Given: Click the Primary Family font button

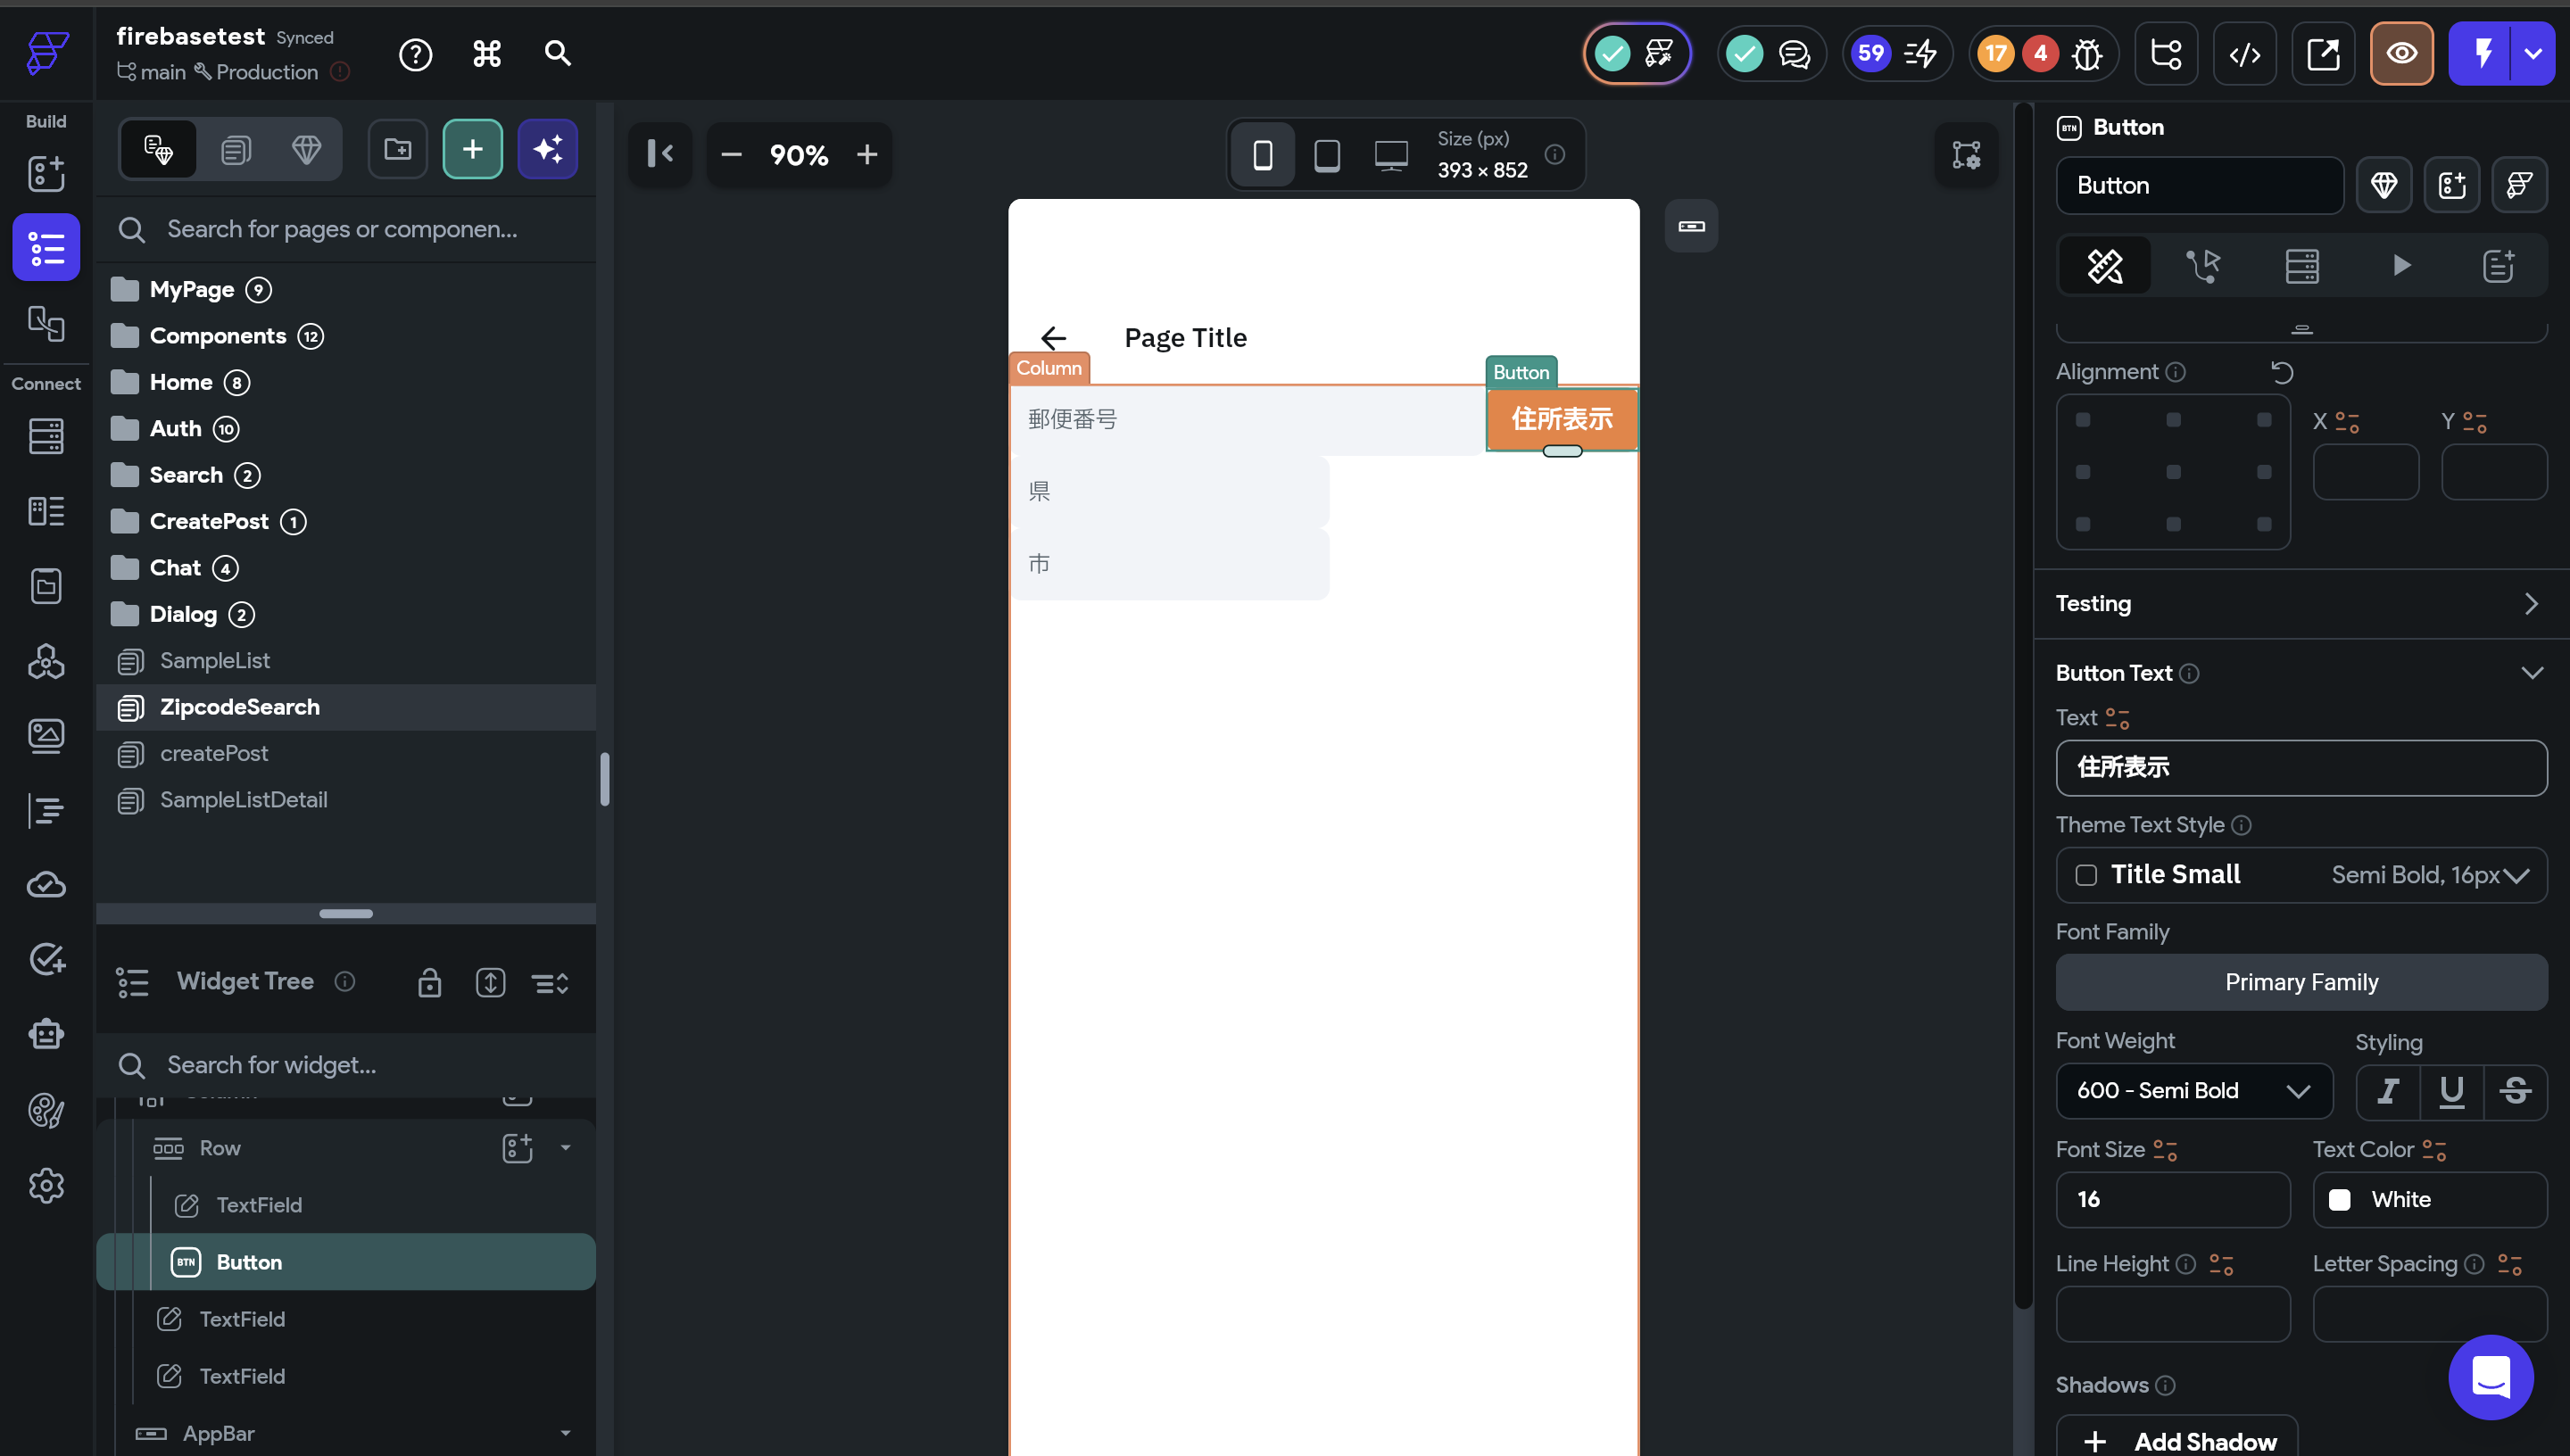Looking at the screenshot, I should 2300,982.
